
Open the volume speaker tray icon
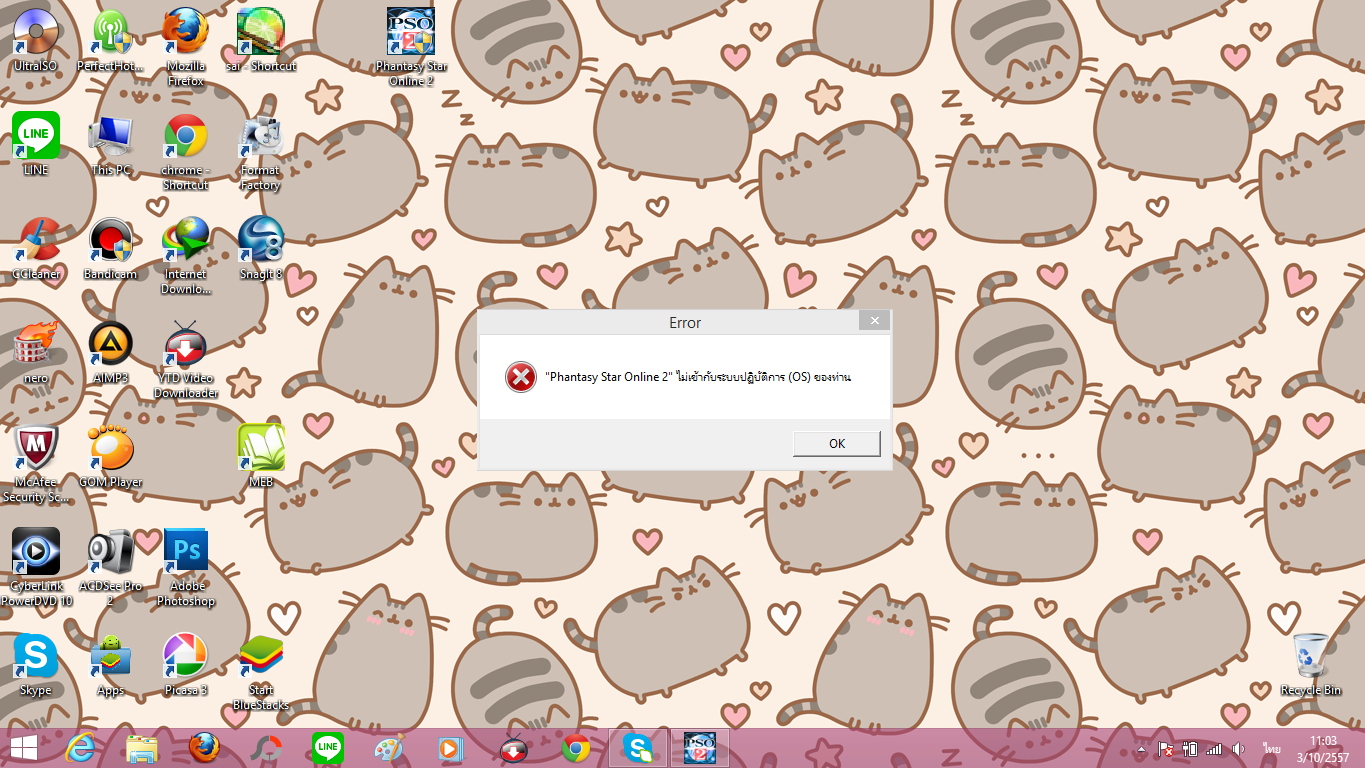(x=1238, y=749)
